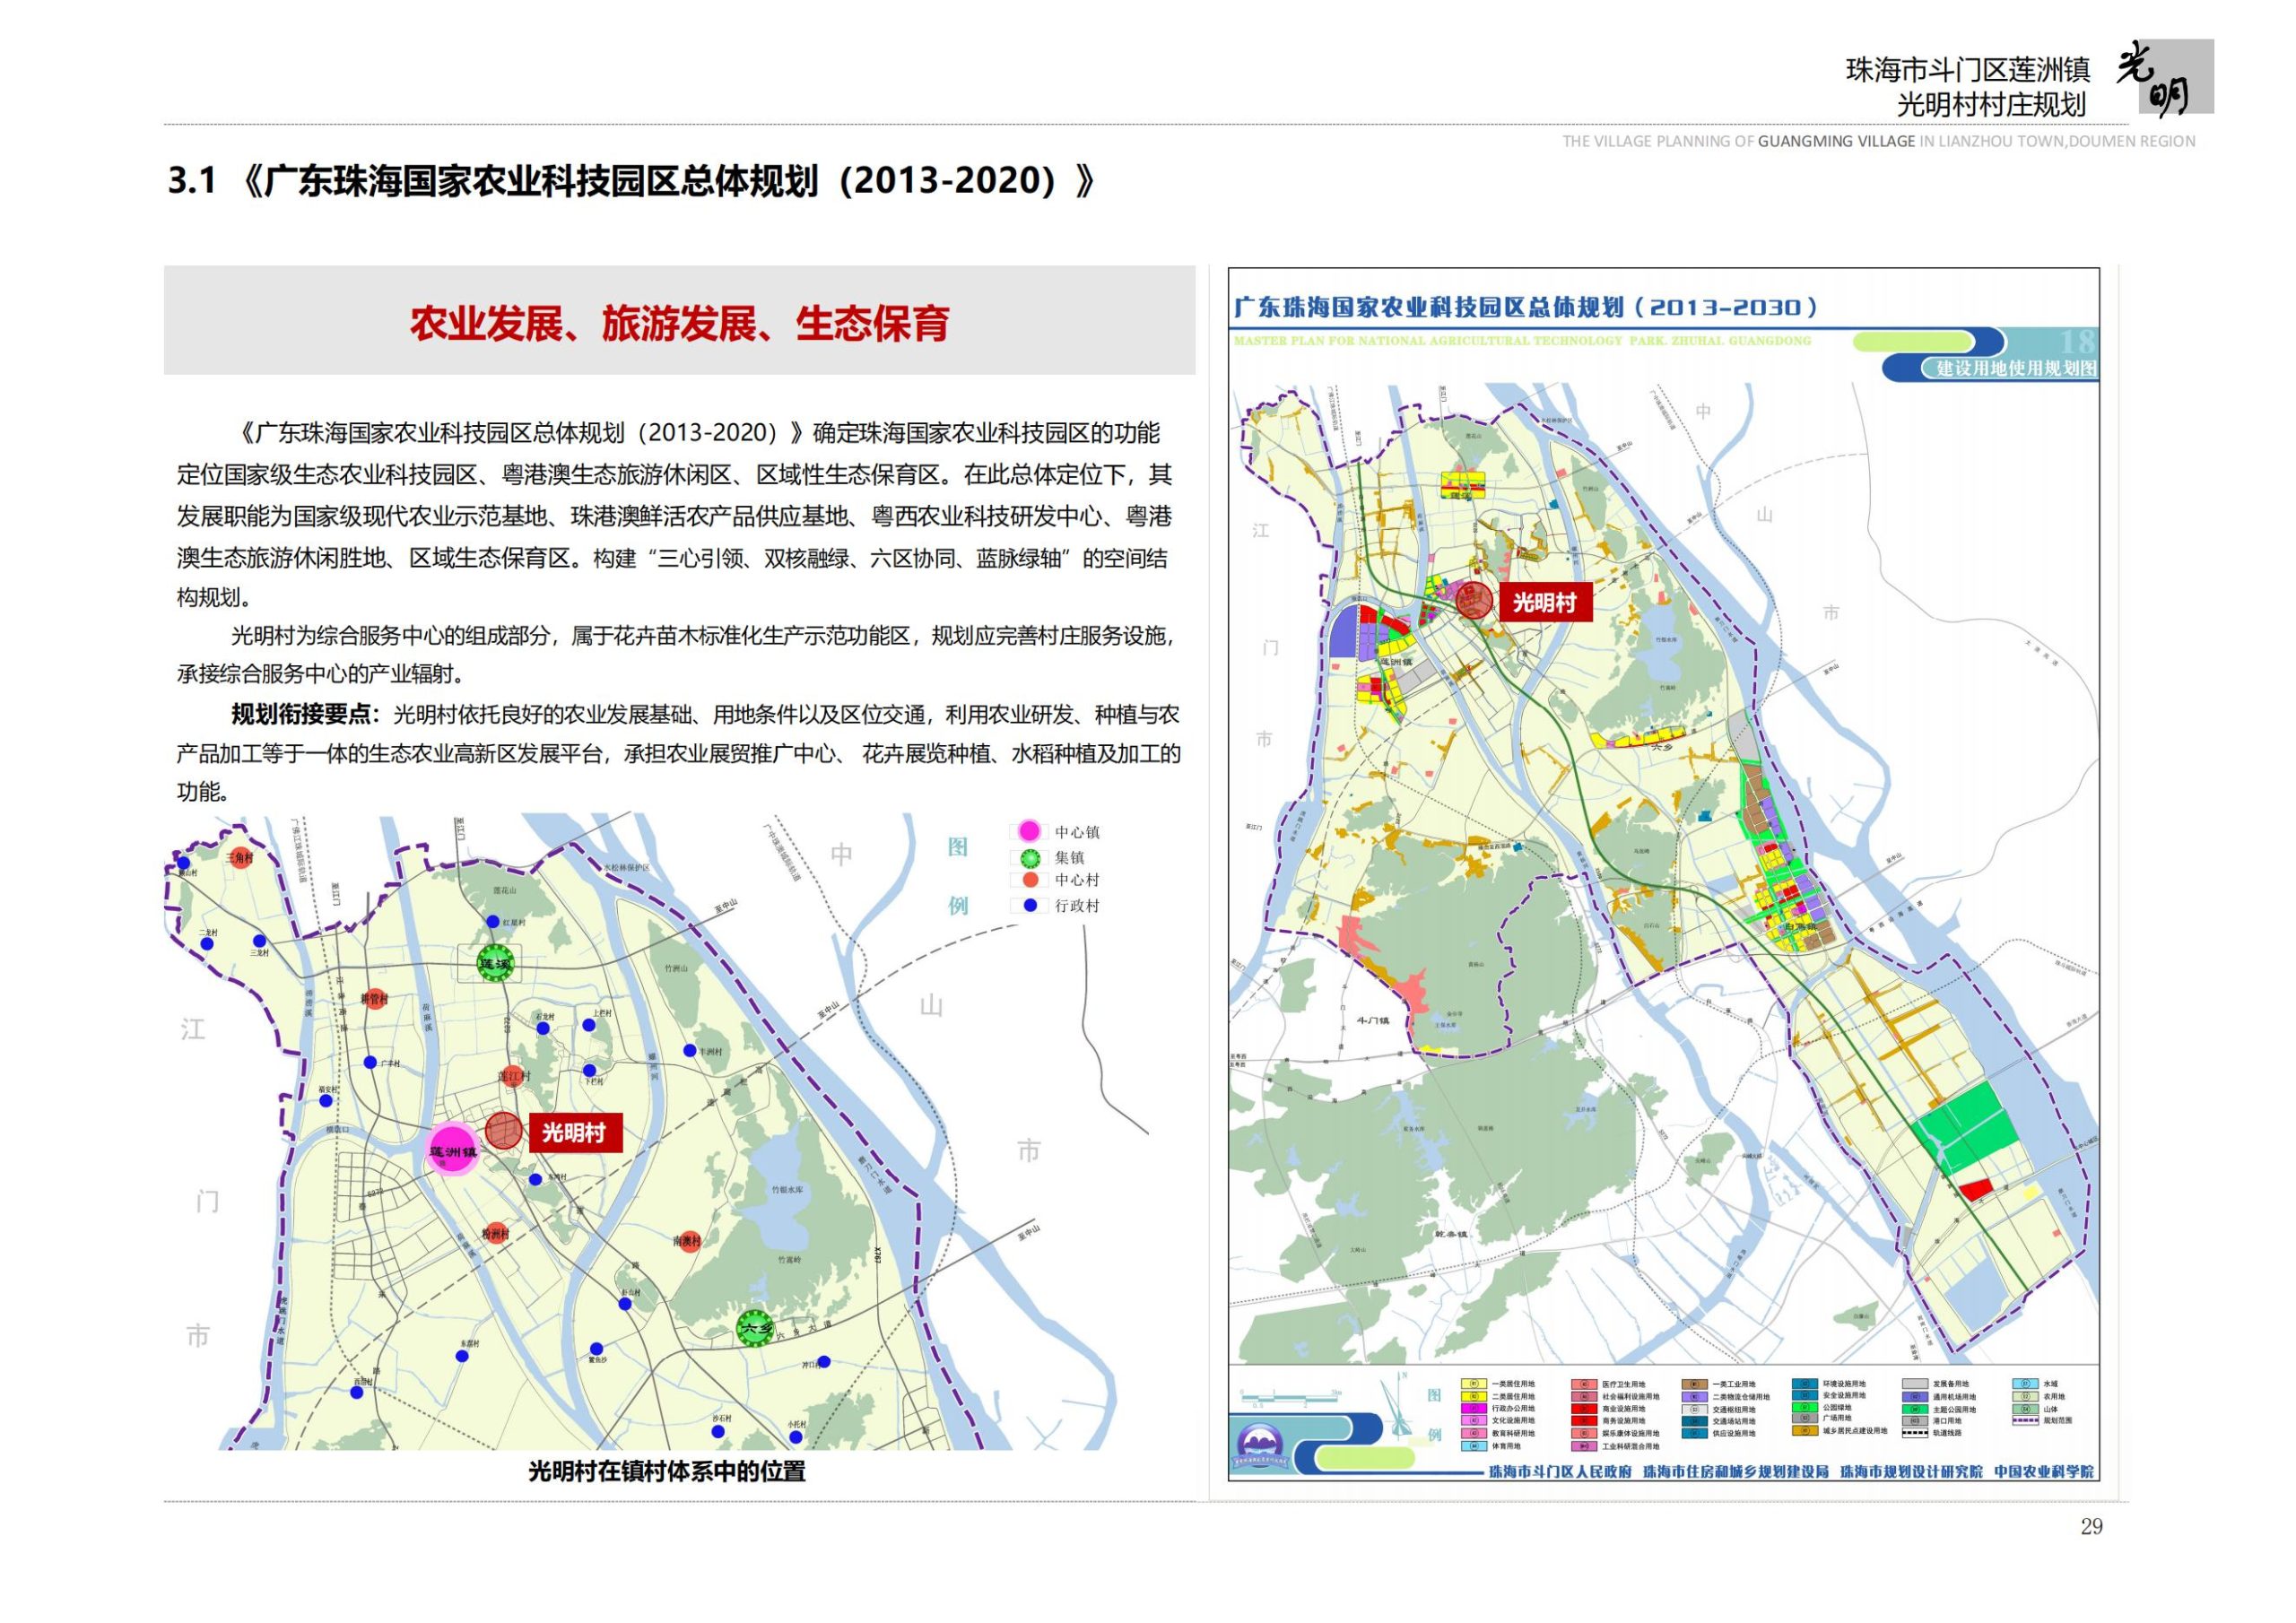Click the header subtitle 光明村村庄规划
This screenshot has height=1623, width=2296.
coord(1991,104)
